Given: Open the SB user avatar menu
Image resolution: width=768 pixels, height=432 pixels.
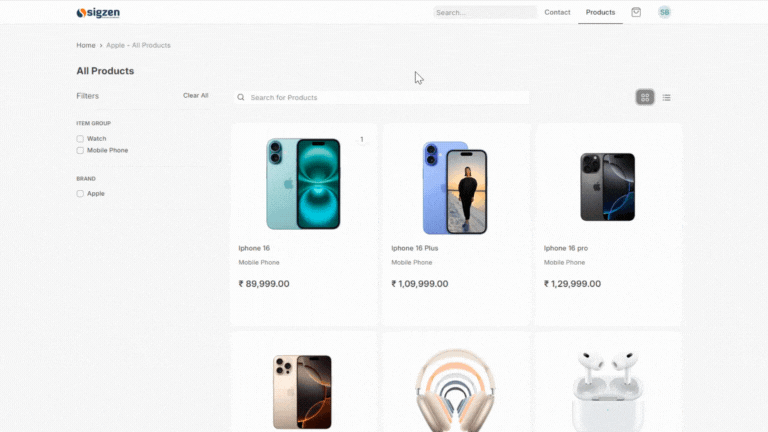Looking at the screenshot, I should pyautogui.click(x=664, y=12).
